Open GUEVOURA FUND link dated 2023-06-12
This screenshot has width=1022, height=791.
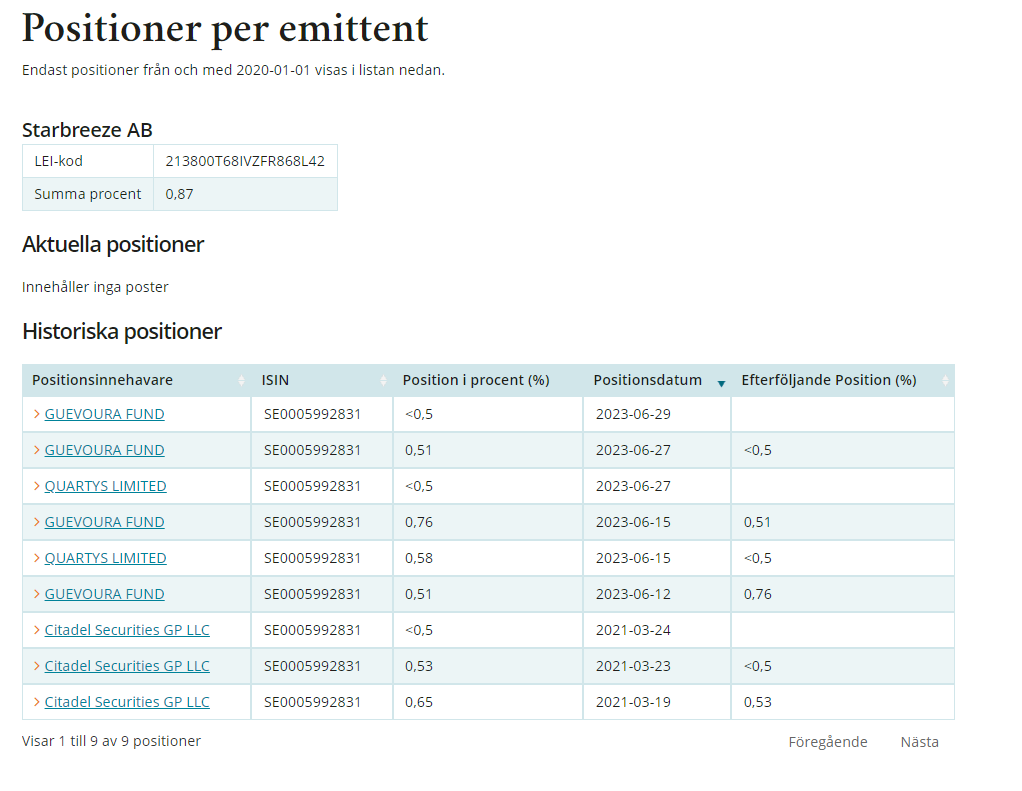tap(104, 594)
